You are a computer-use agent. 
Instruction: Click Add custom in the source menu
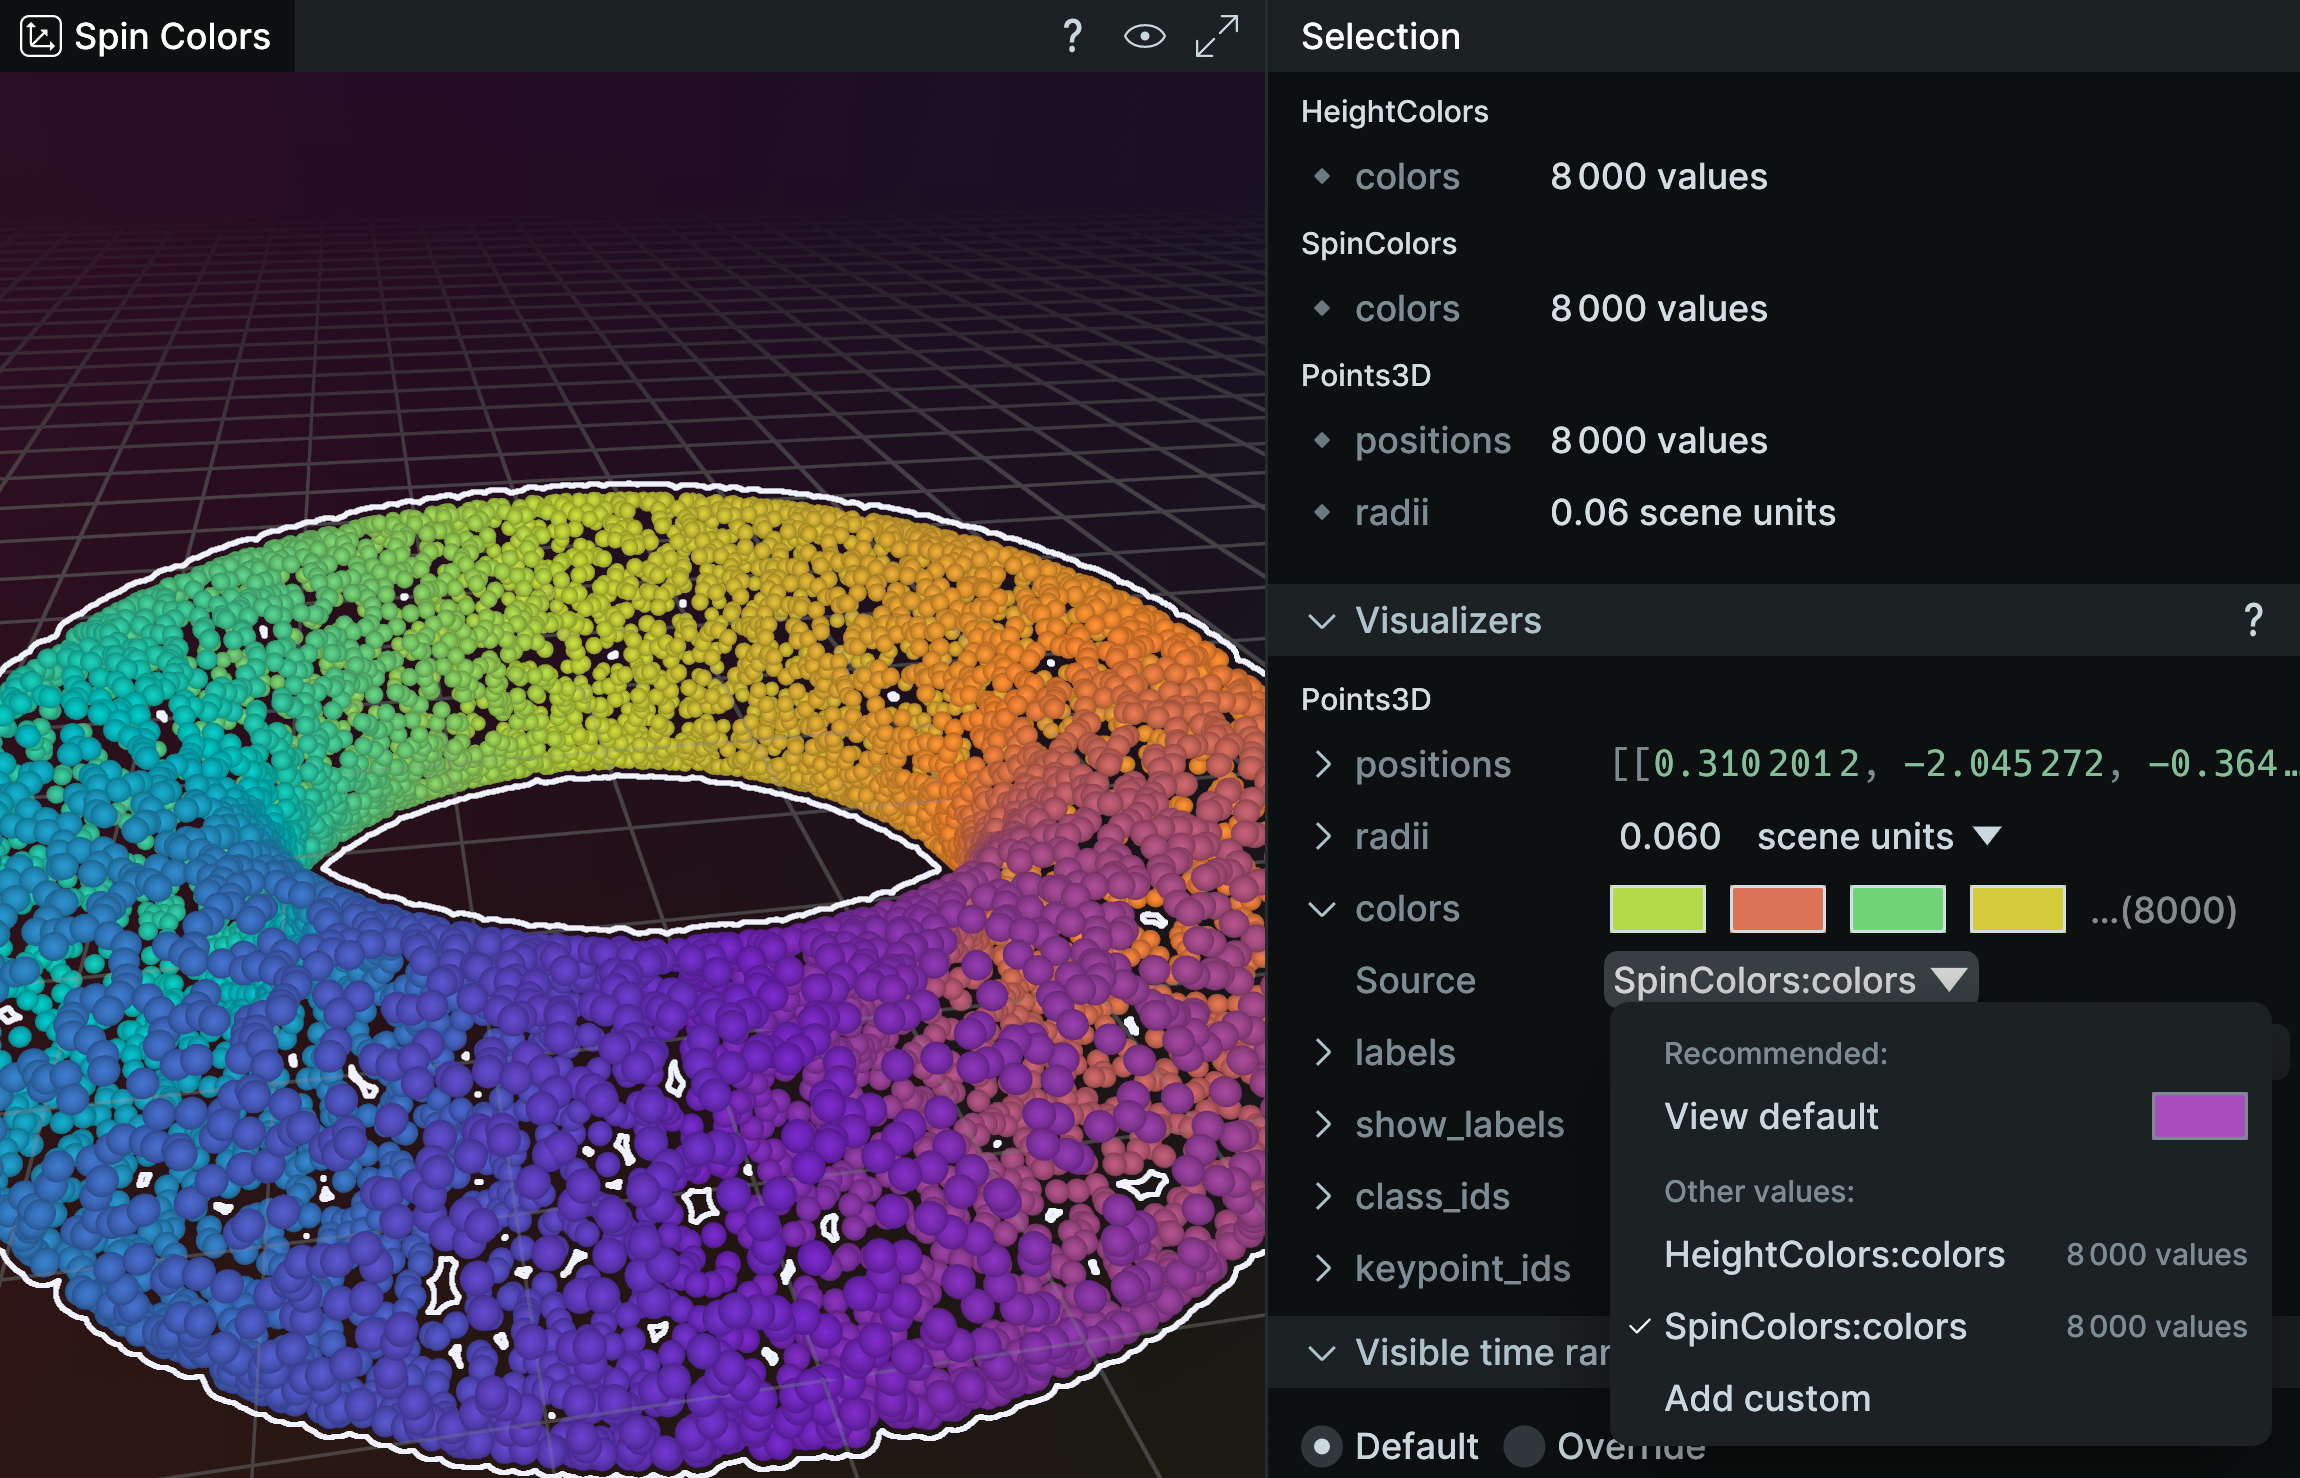pos(1767,1399)
